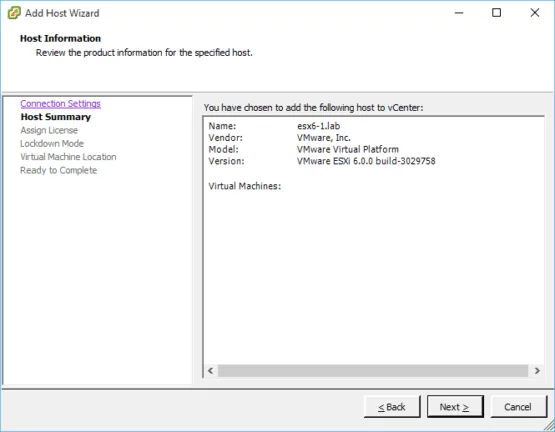Select the Virtual Machine Location step

pos(68,157)
